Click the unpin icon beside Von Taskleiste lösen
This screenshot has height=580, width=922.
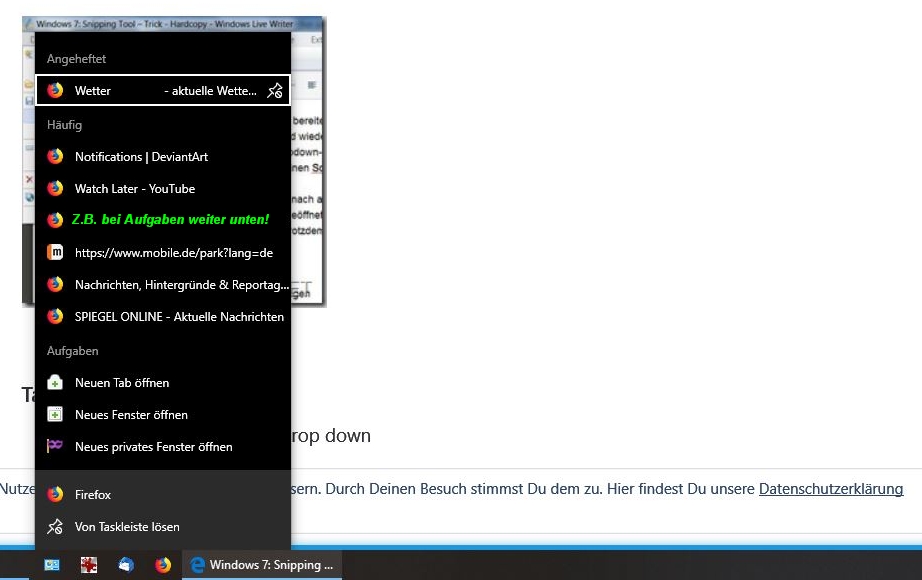pyautogui.click(x=55, y=526)
